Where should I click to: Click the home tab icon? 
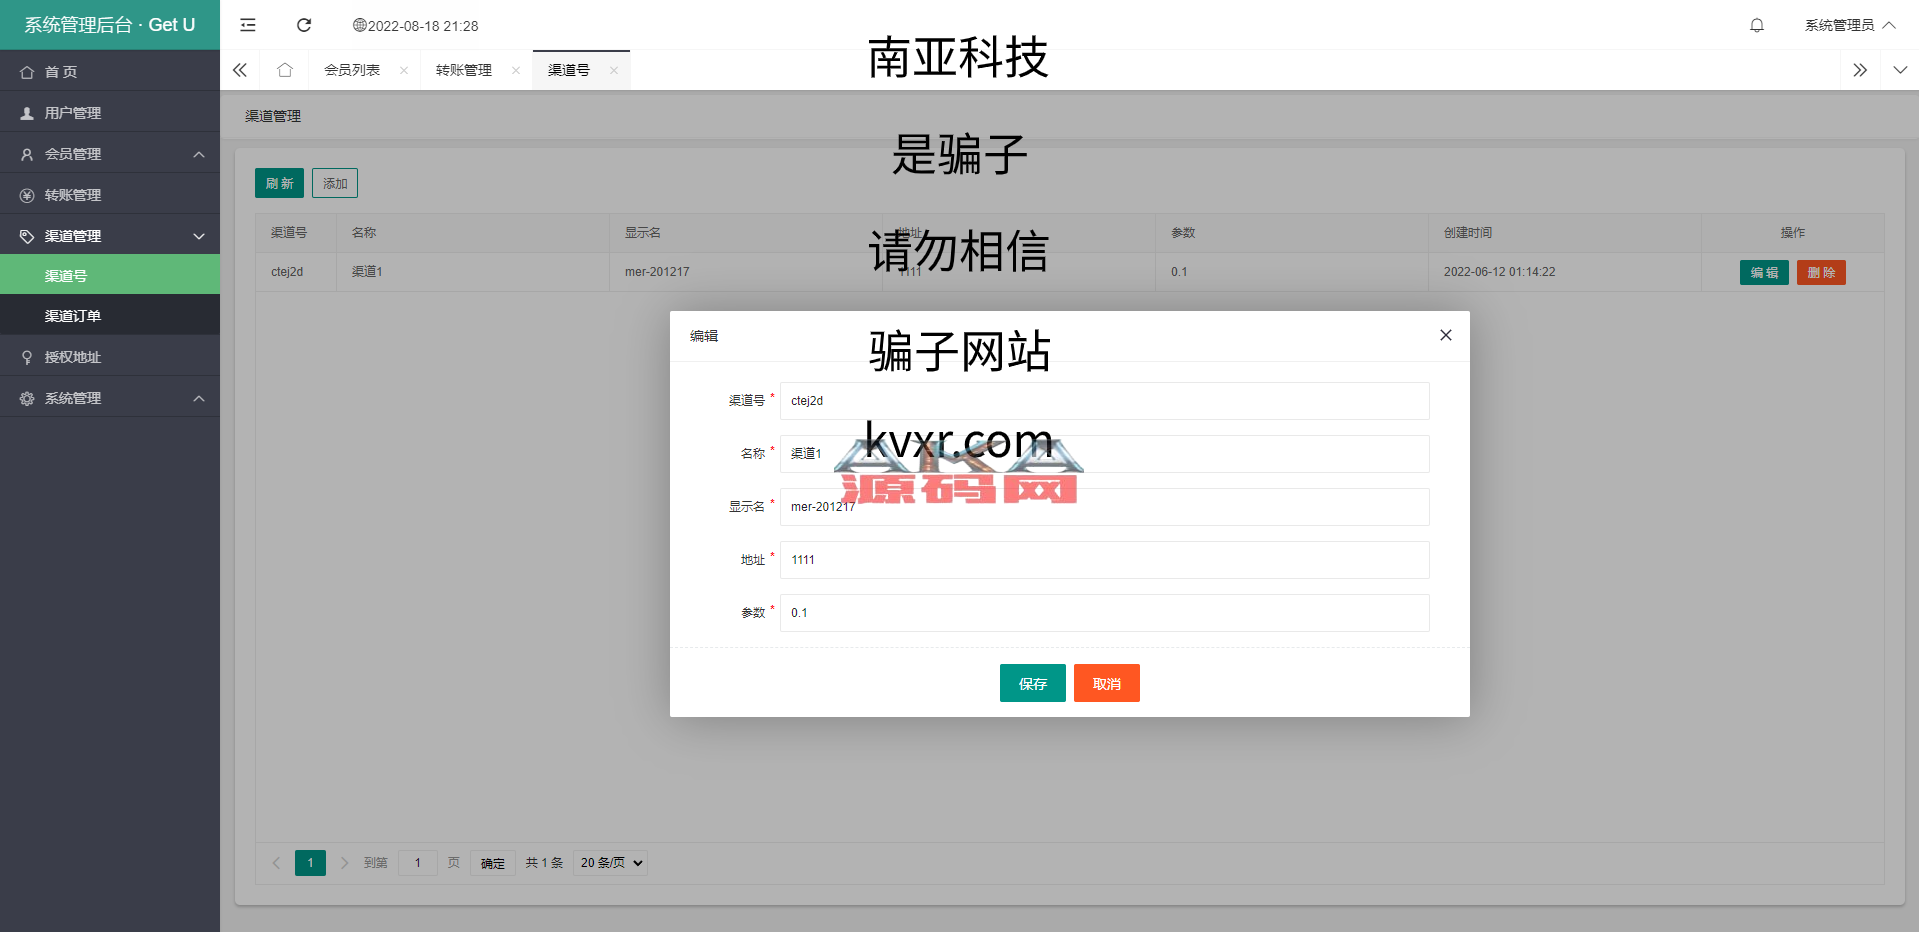(285, 70)
